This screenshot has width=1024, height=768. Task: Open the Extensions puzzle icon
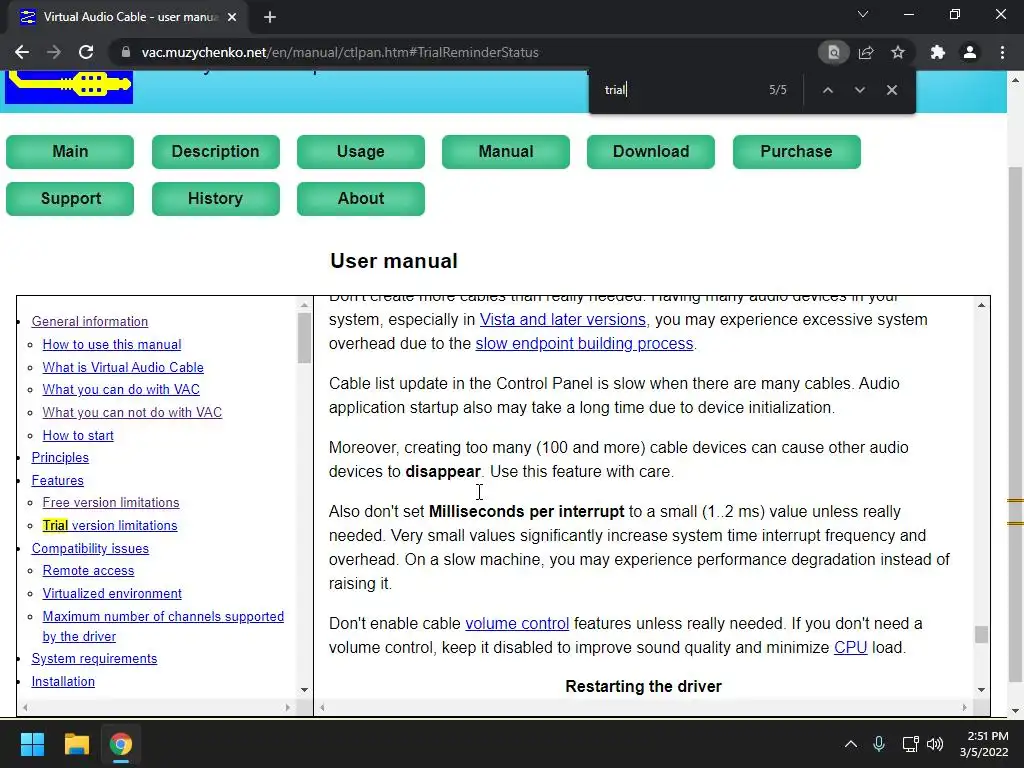coord(938,52)
